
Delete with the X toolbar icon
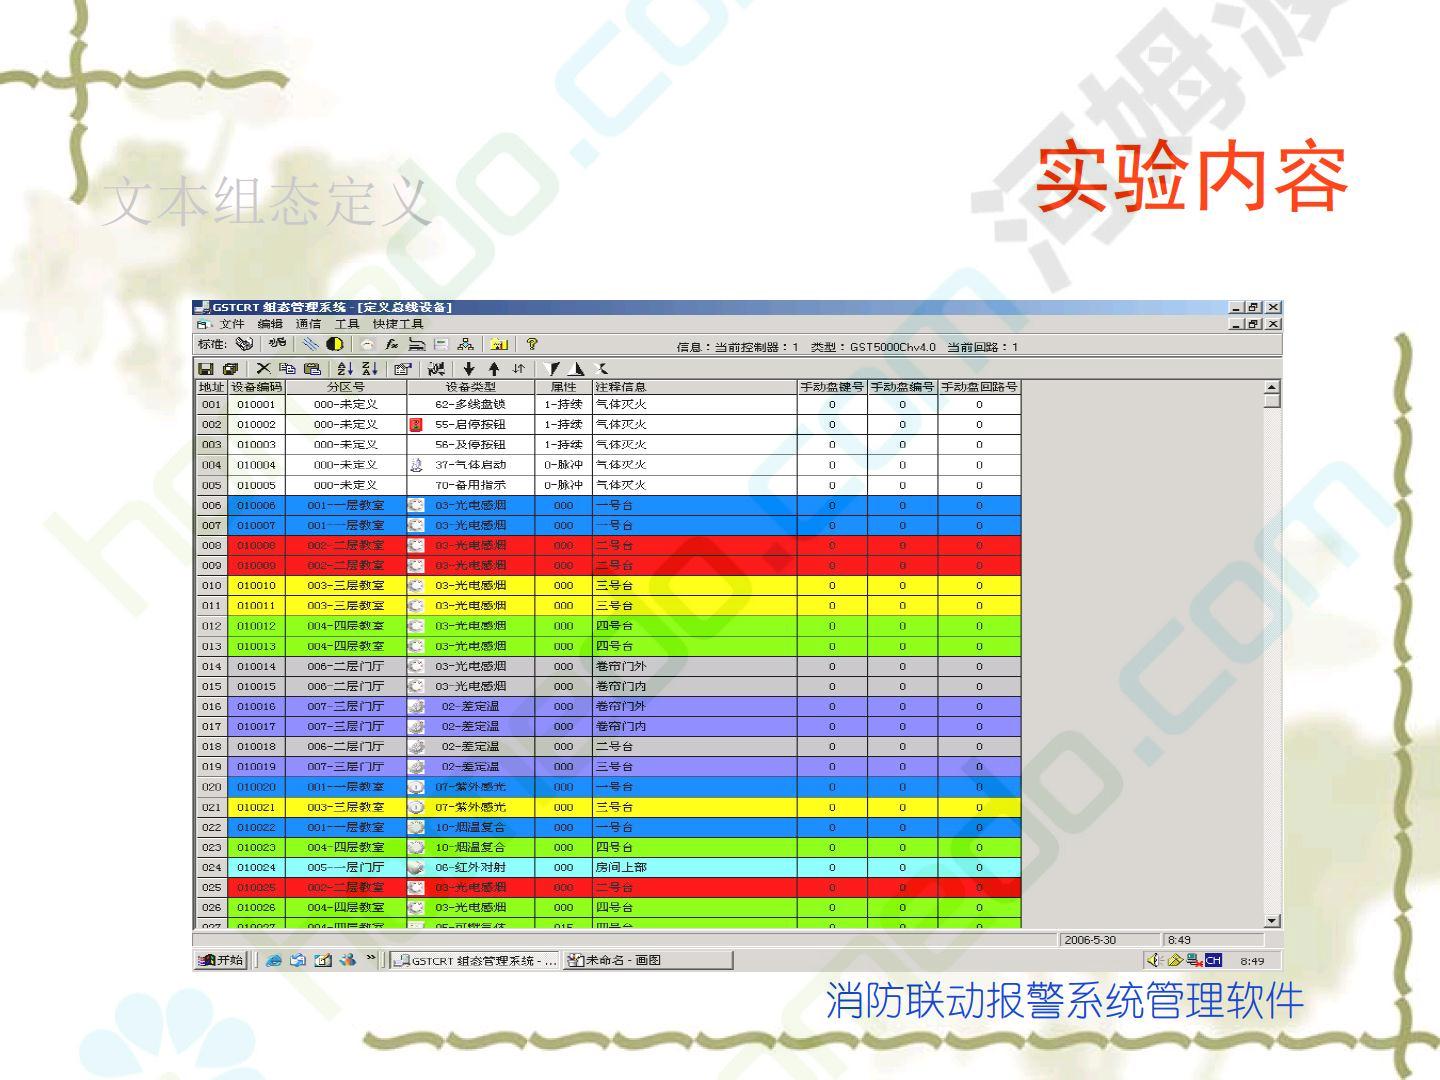point(264,368)
